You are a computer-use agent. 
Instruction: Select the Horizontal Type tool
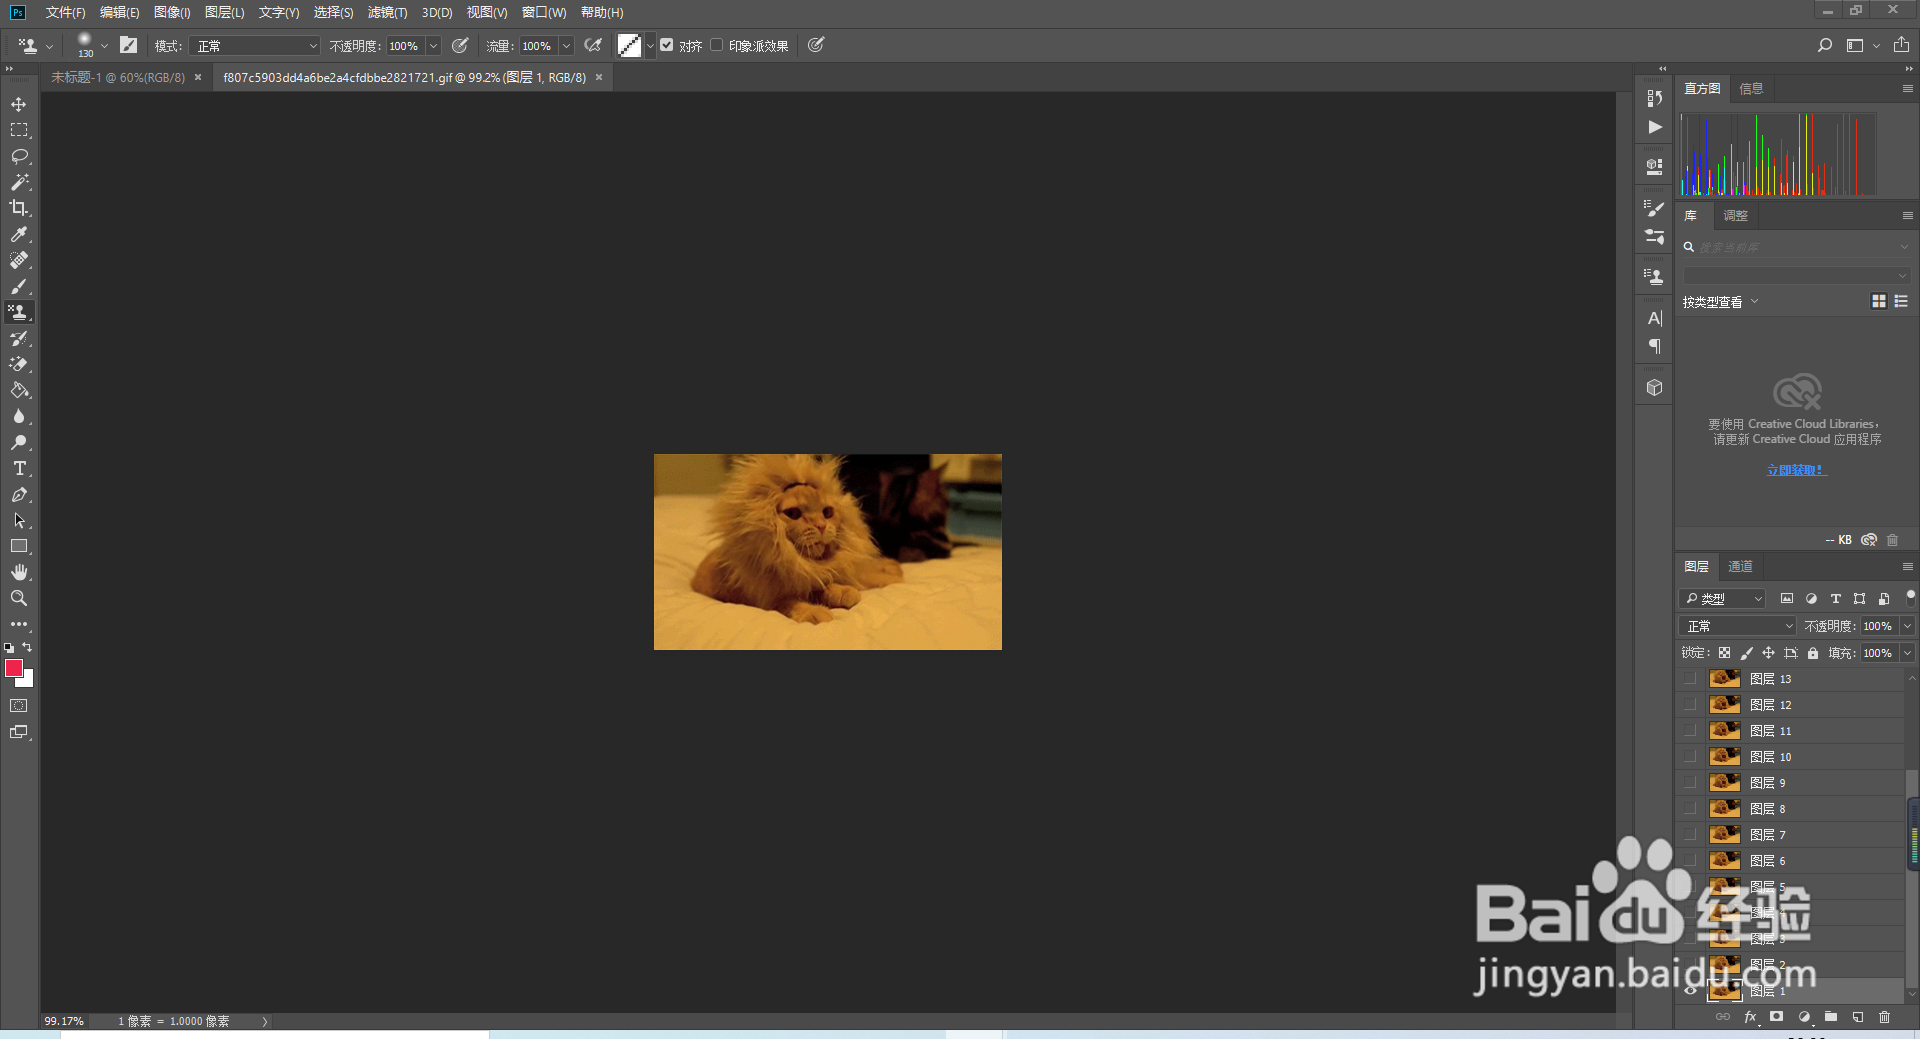[x=19, y=468]
